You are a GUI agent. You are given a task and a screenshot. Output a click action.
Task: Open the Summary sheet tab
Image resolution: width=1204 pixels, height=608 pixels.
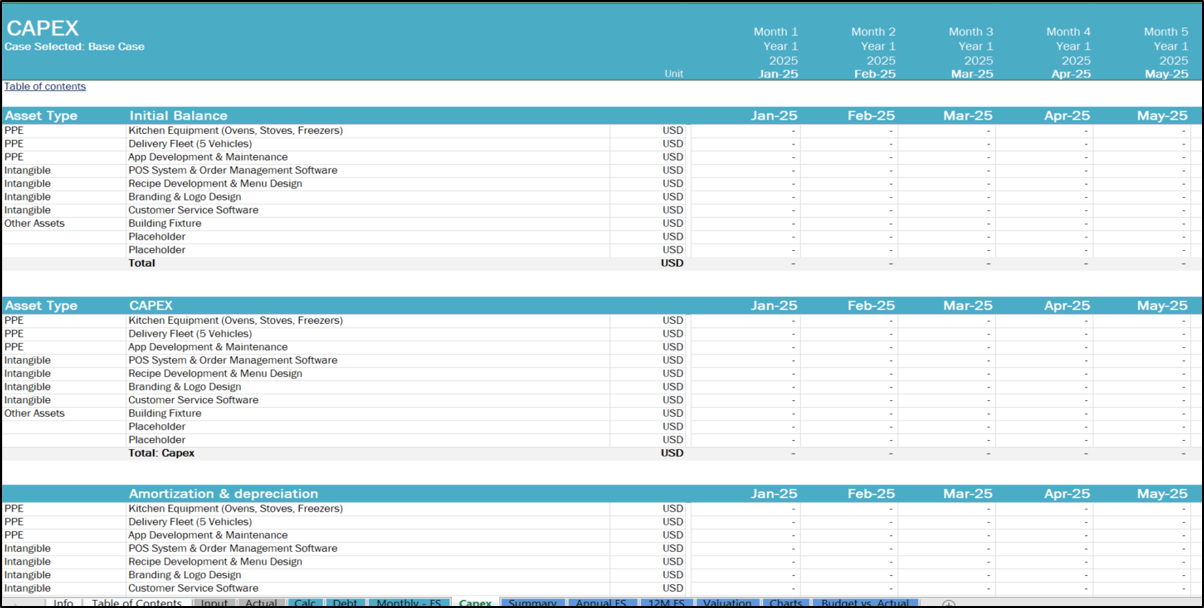(531, 603)
